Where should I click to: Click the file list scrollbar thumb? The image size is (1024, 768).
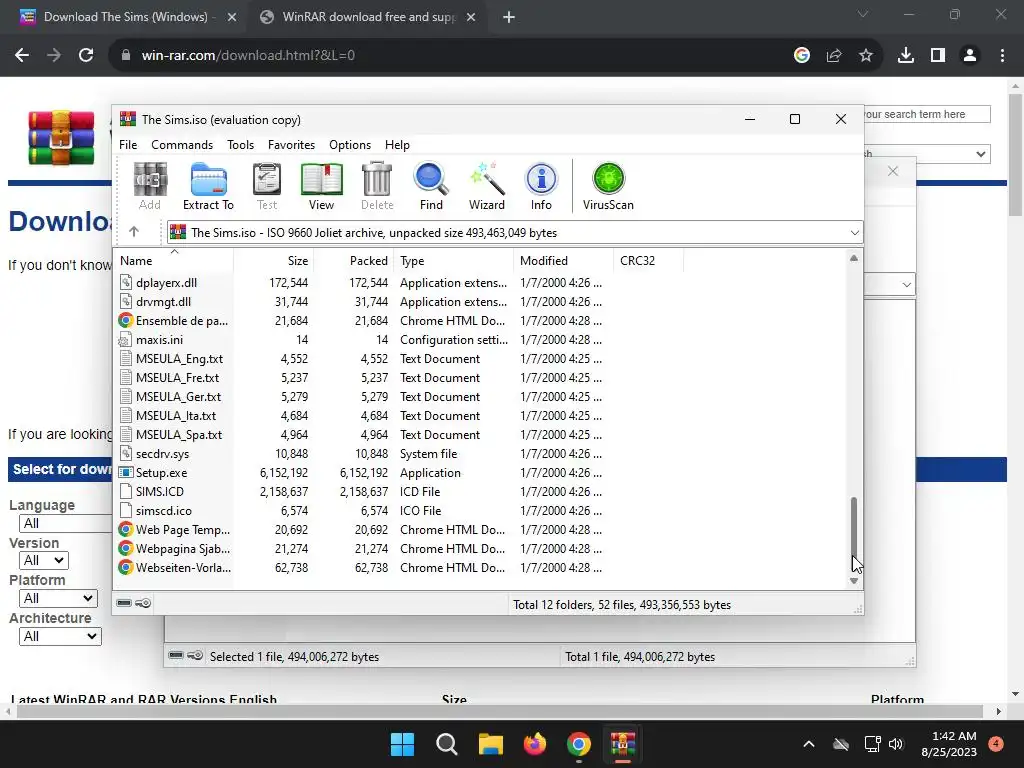pyautogui.click(x=854, y=532)
